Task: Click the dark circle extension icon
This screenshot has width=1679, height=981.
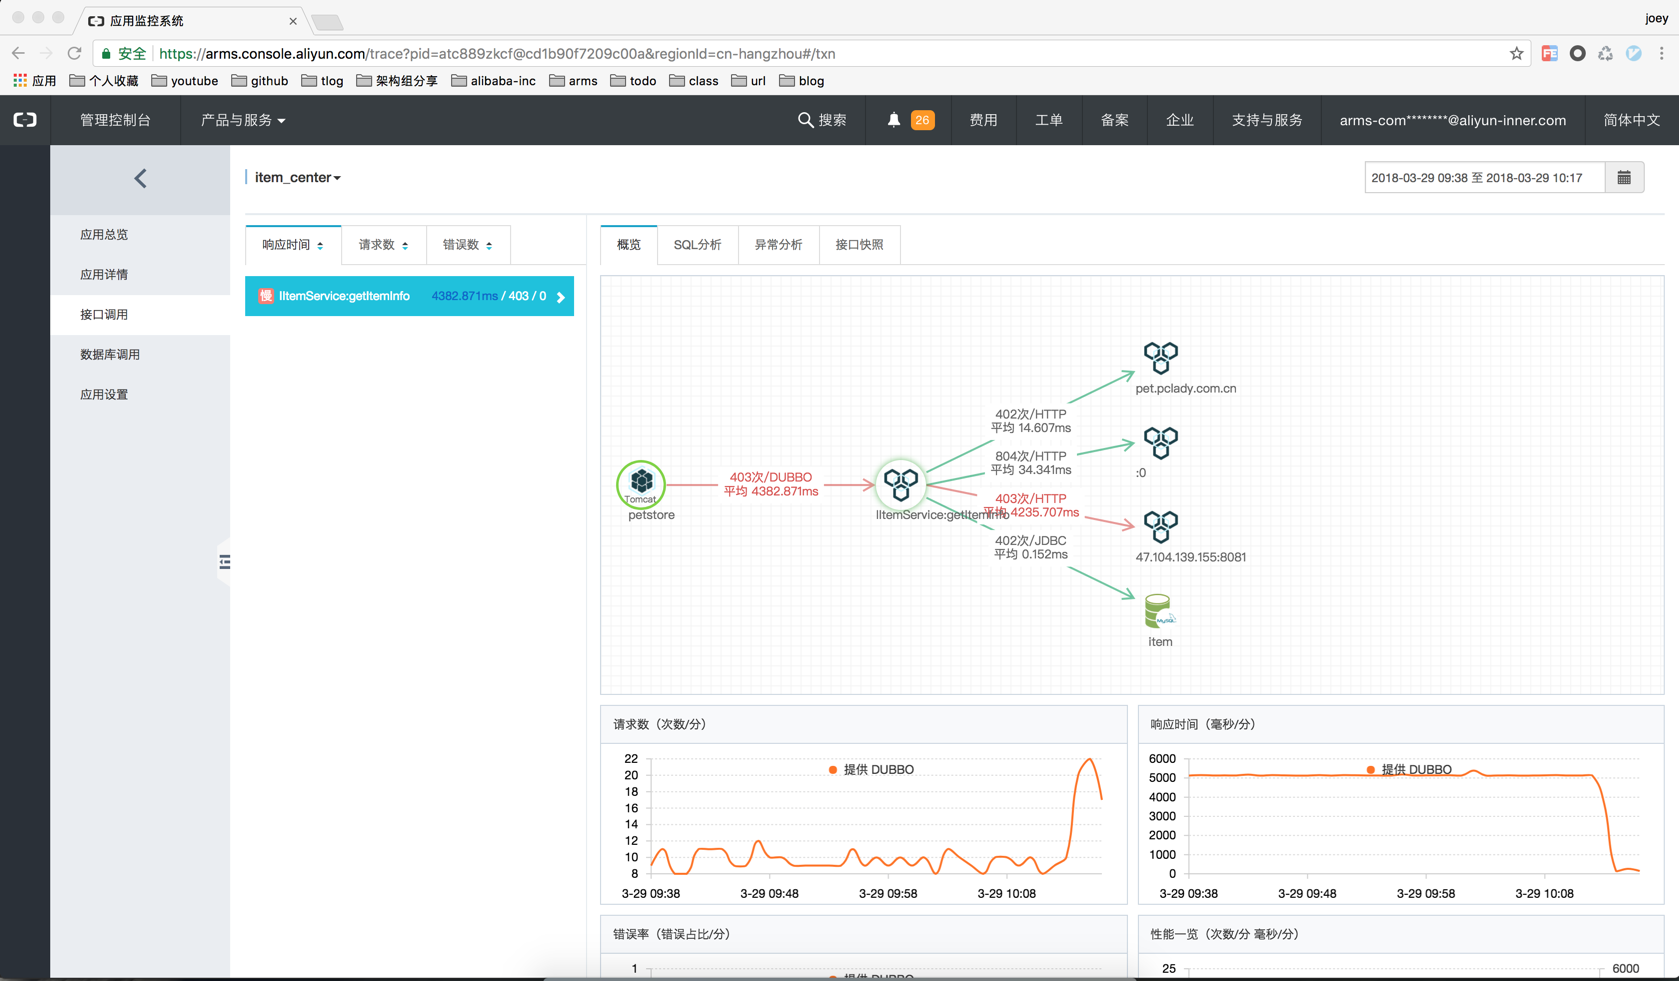Action: point(1577,53)
